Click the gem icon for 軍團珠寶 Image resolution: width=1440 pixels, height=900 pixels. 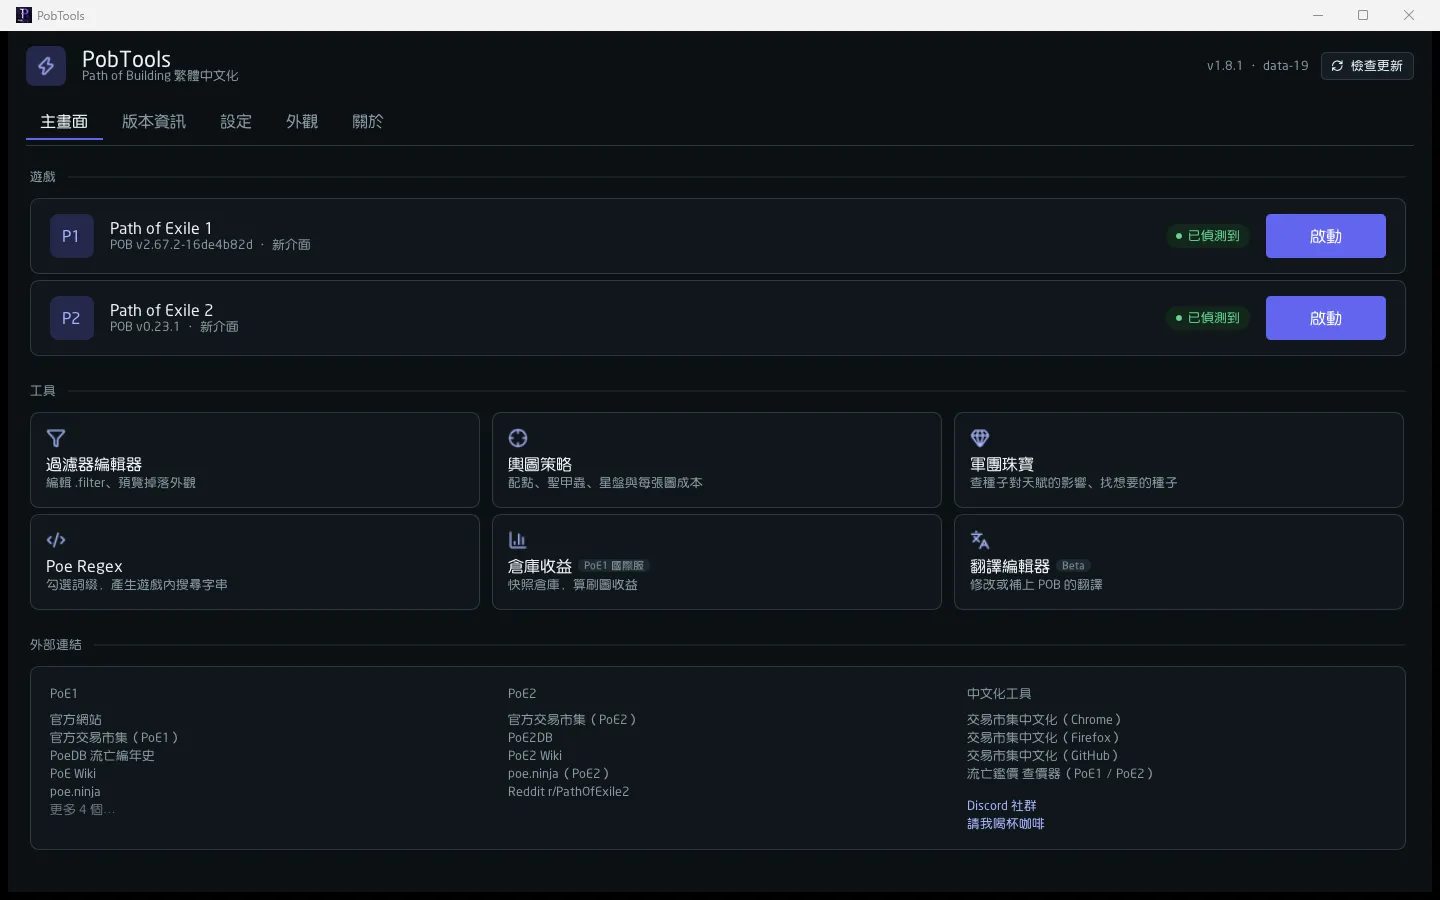tap(980, 438)
